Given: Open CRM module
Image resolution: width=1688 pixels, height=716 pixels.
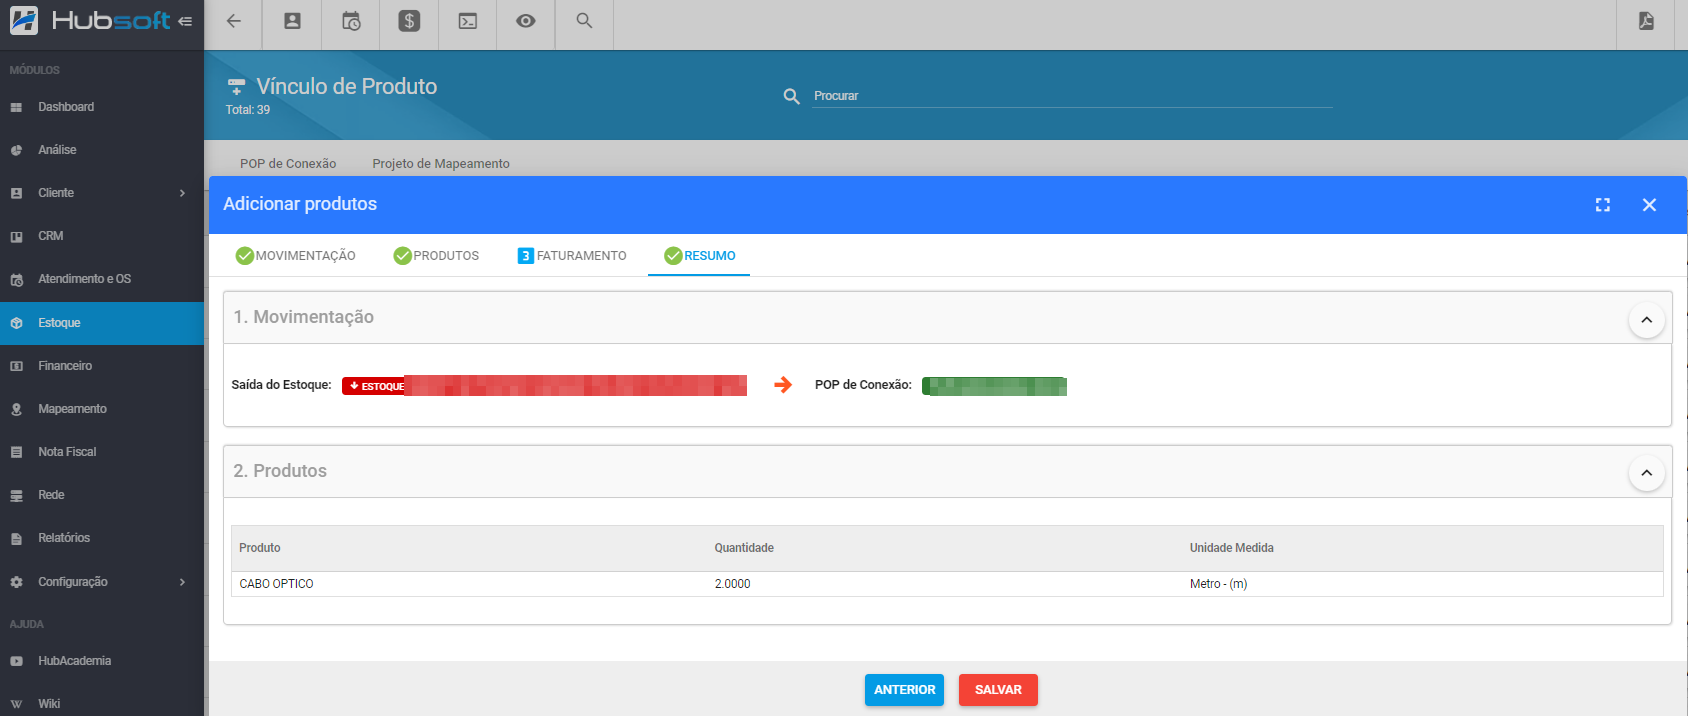Looking at the screenshot, I should click(51, 236).
